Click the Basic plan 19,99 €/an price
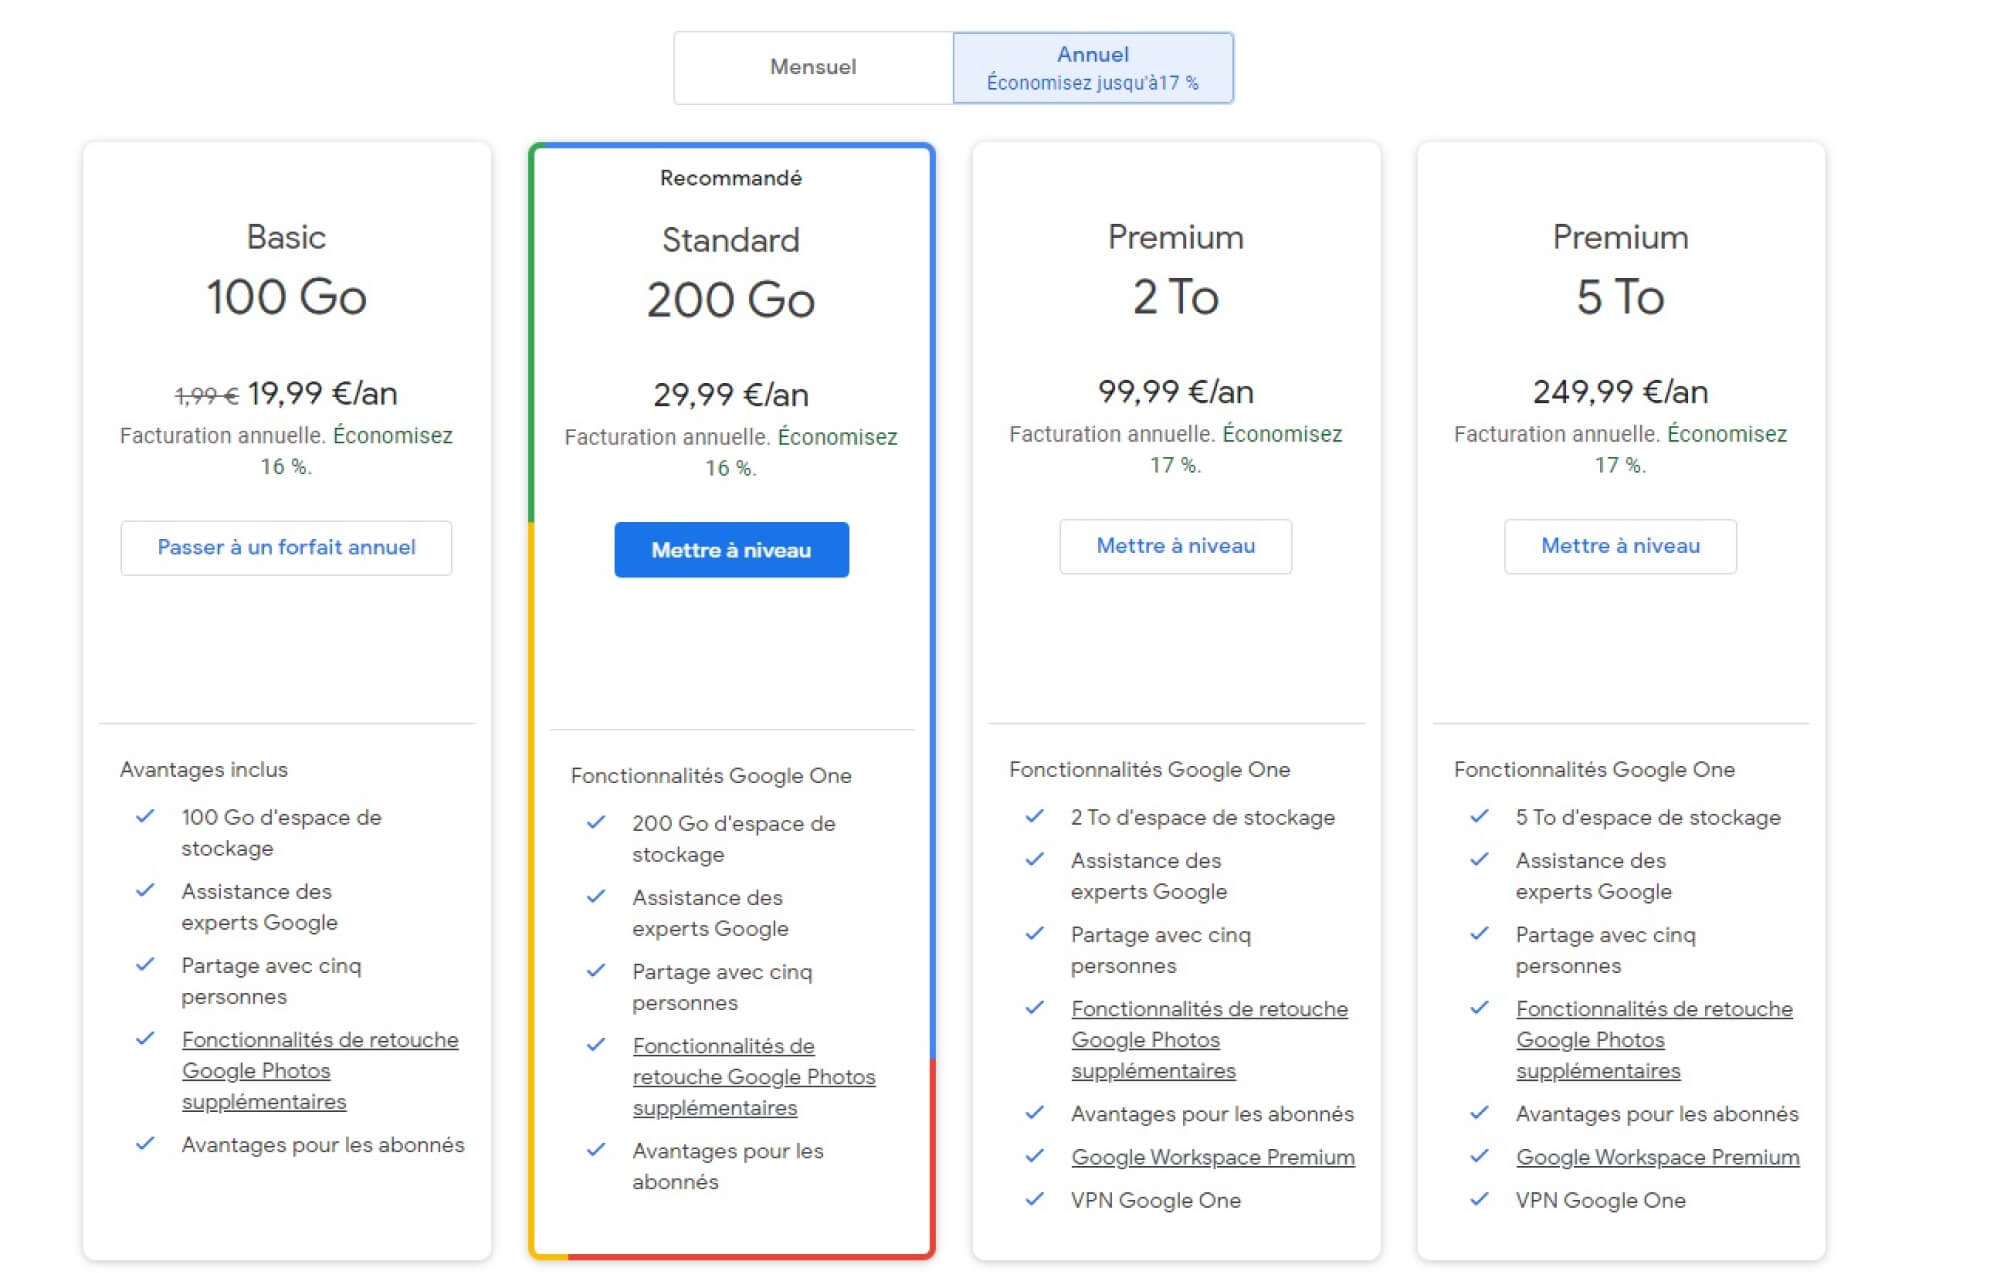The width and height of the screenshot is (2000, 1273). point(322,394)
